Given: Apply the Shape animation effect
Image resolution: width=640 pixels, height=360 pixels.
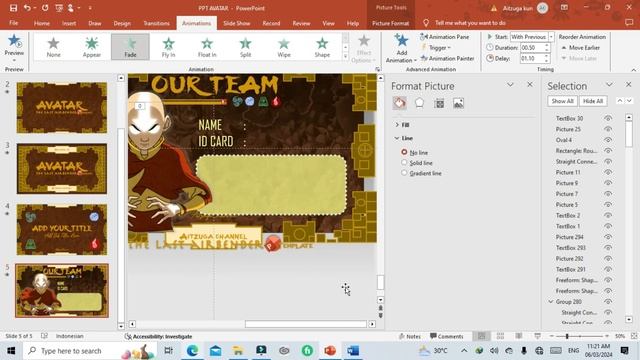Looking at the screenshot, I should (x=322, y=47).
